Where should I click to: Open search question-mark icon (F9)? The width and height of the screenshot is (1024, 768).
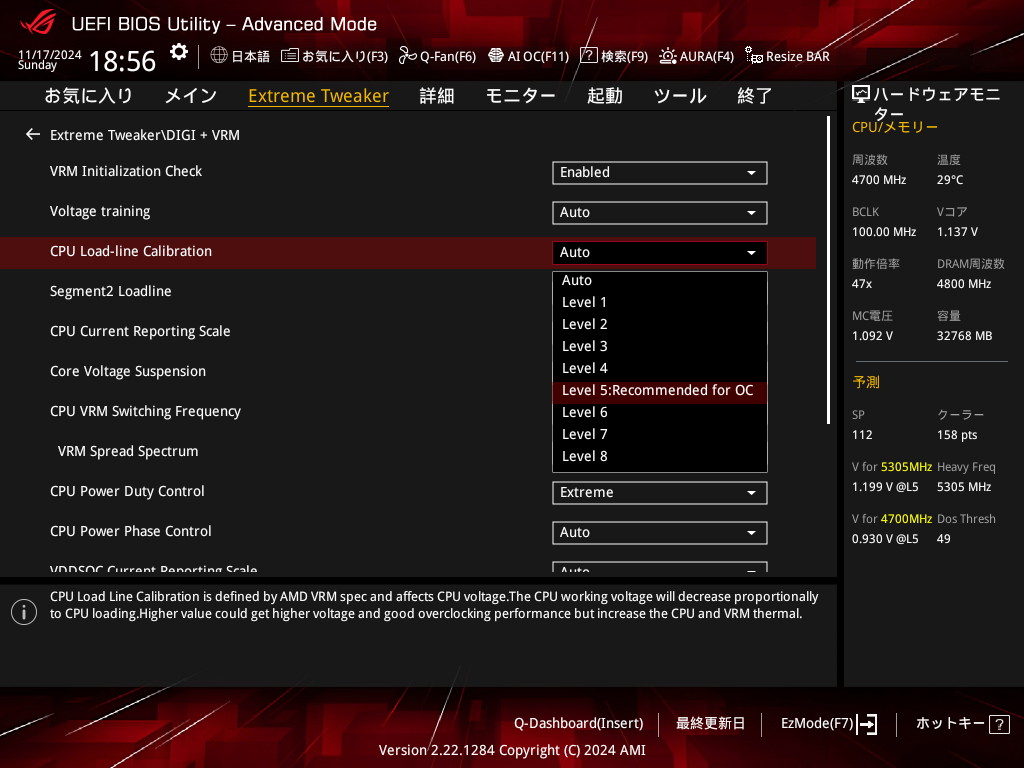[588, 56]
